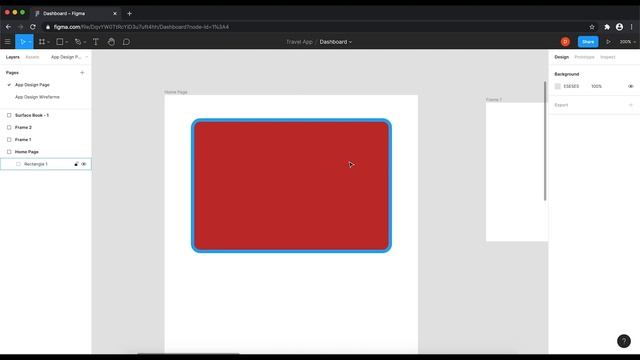This screenshot has height=360, width=640.
Task: Edit the background opacity 100% field
Action: [596, 87]
